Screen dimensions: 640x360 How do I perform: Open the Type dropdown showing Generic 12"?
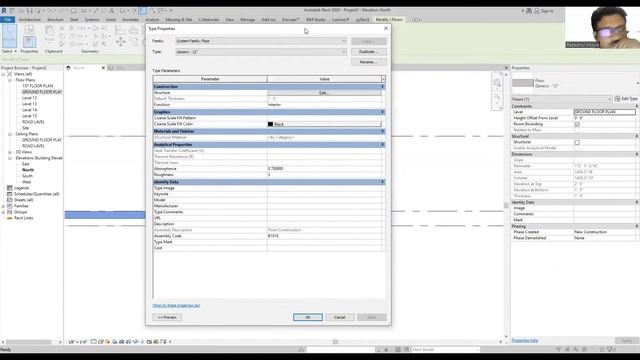point(261,52)
